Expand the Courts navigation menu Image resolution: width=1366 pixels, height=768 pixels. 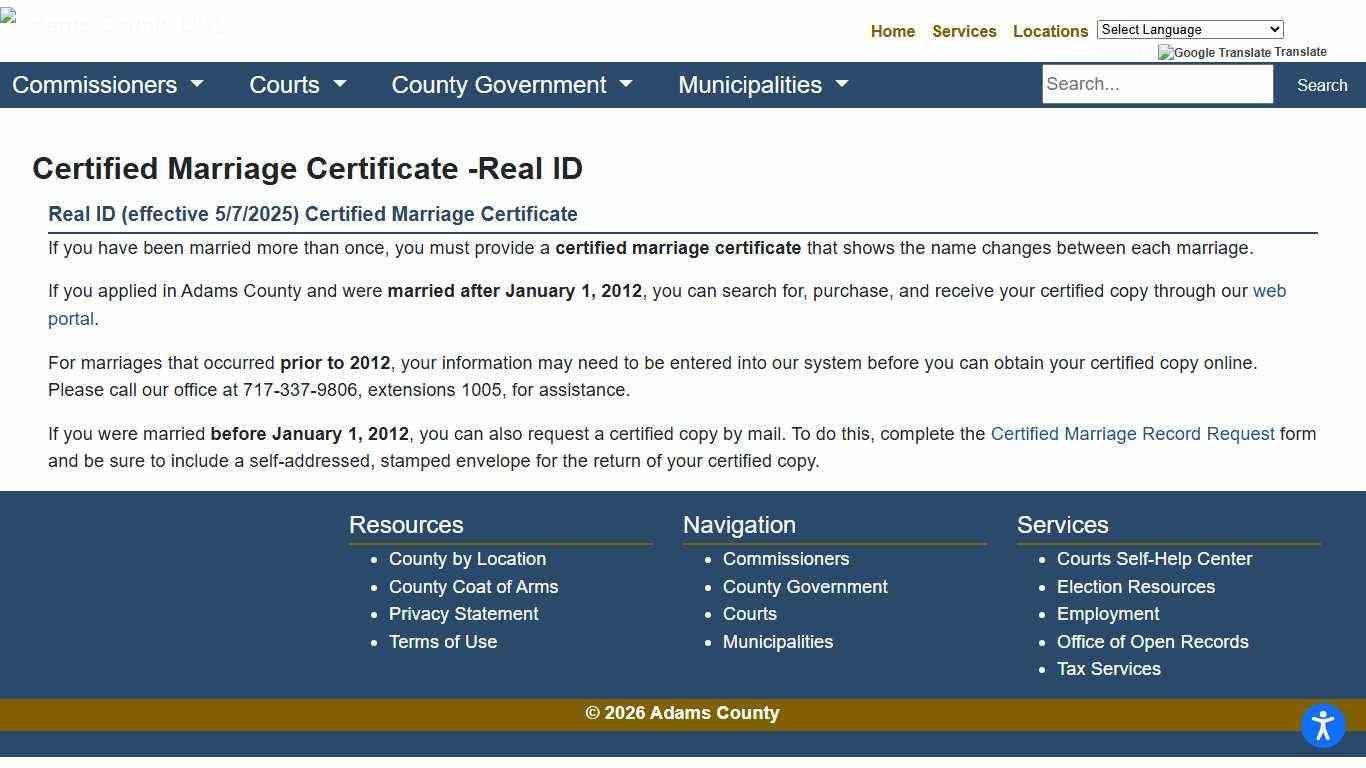tap(297, 85)
